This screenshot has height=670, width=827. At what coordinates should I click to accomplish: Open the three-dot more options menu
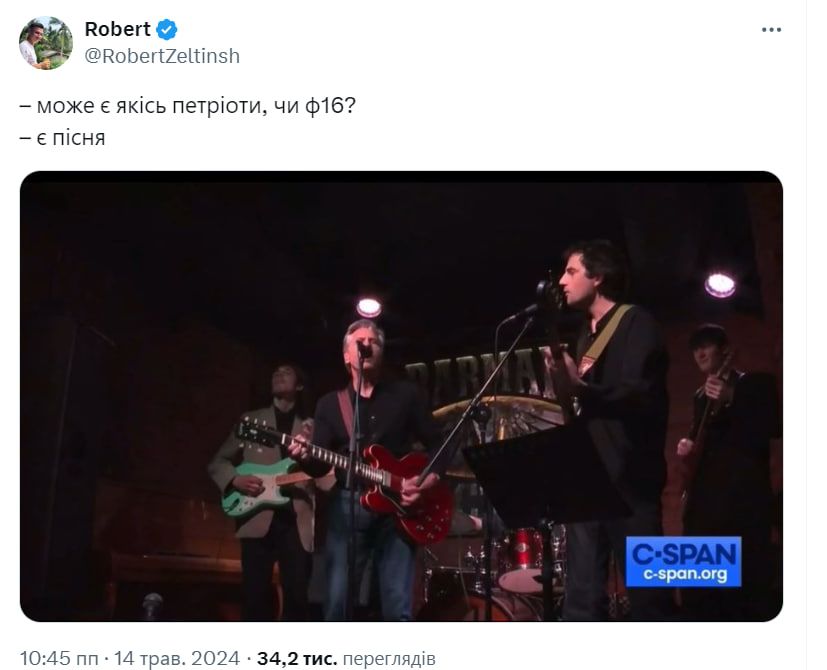click(771, 30)
